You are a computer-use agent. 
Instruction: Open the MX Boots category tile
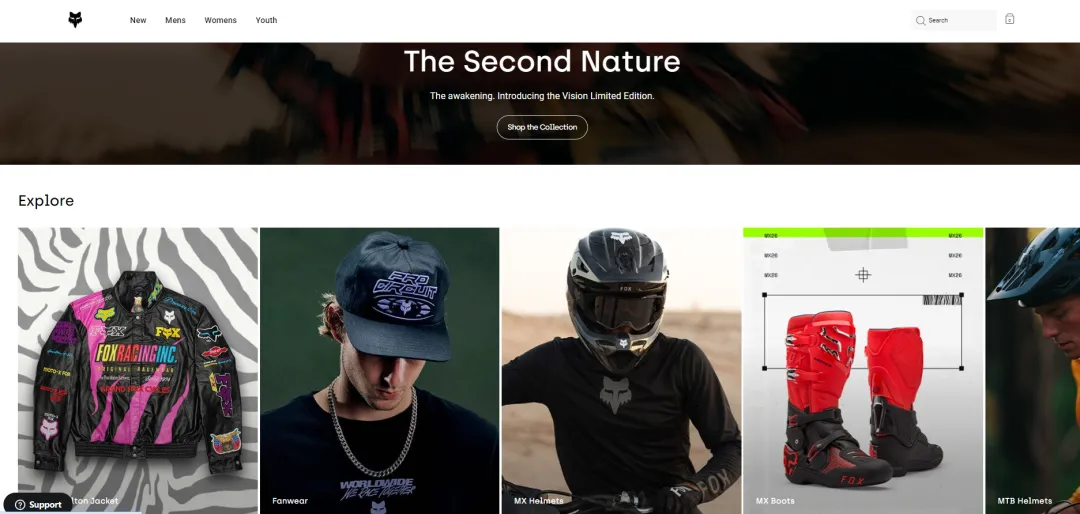point(863,371)
